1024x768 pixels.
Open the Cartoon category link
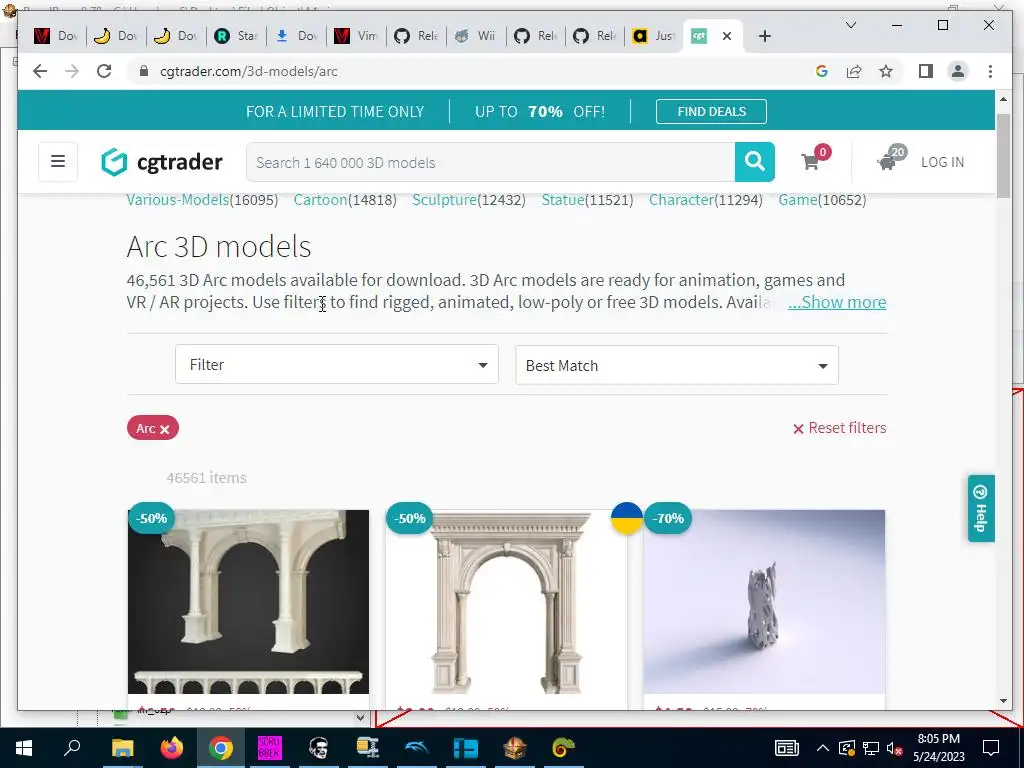point(320,200)
